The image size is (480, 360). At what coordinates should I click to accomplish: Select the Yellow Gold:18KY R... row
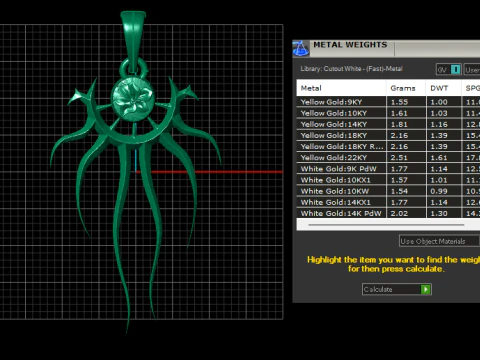tap(388, 146)
